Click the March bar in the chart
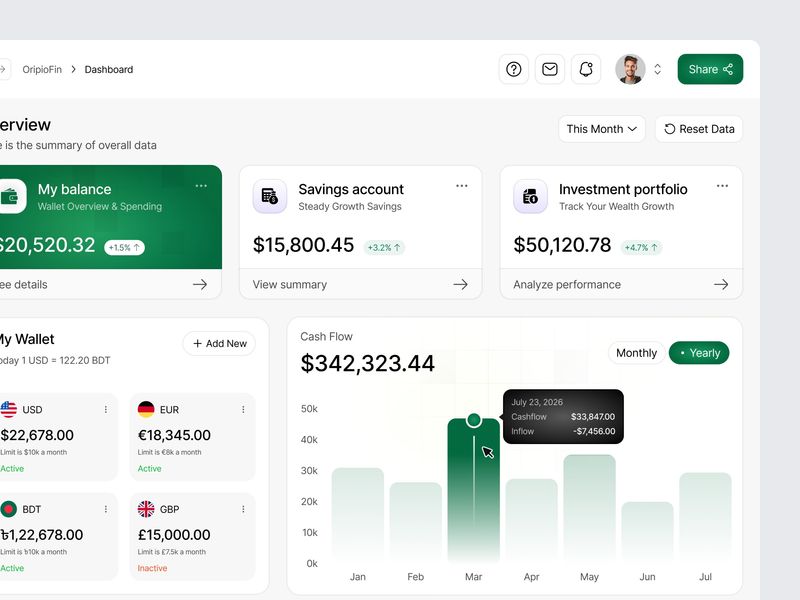Viewport: 800px width, 600px height. 474,490
